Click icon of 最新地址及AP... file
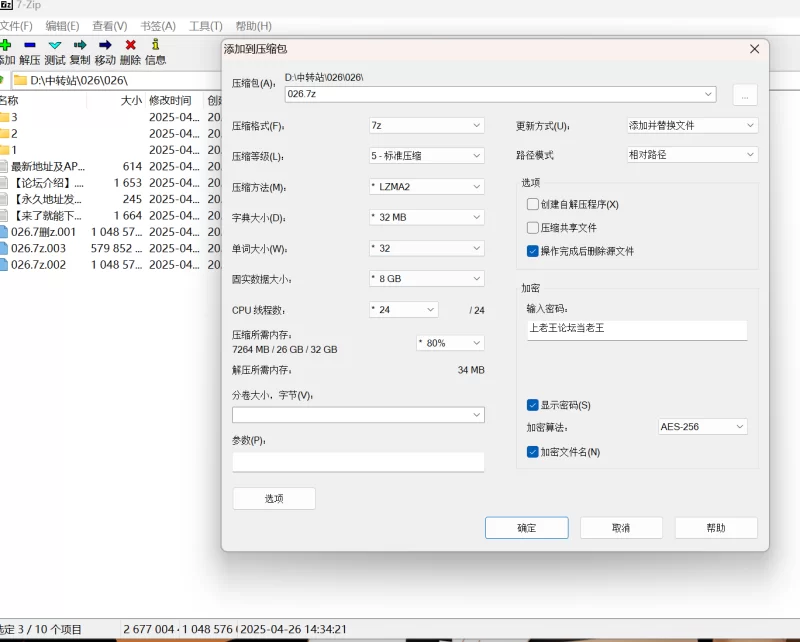The image size is (800, 642). pos(4,166)
